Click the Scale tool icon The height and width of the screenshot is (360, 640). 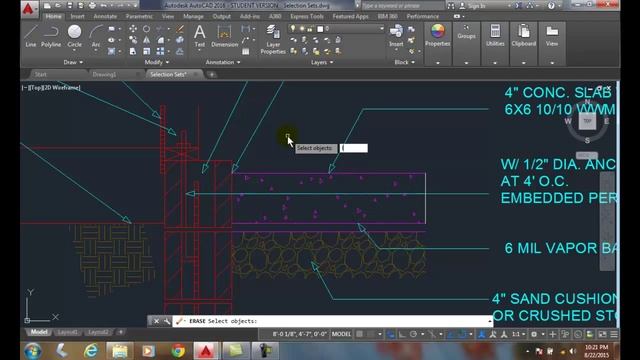click(x=146, y=51)
